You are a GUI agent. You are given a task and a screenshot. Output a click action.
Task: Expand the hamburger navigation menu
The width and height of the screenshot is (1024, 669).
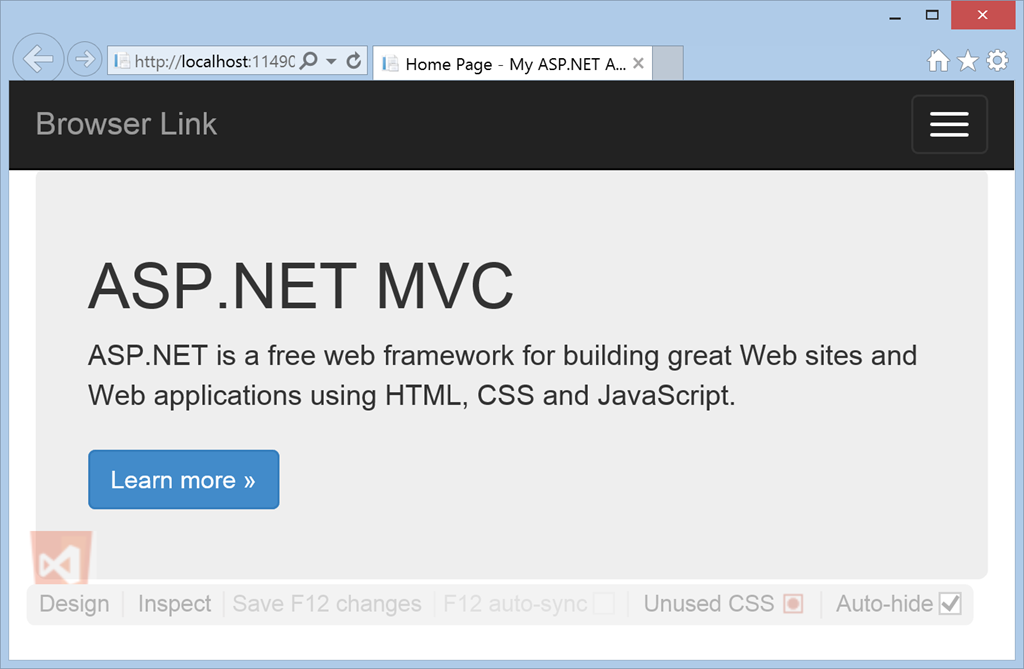click(x=949, y=125)
